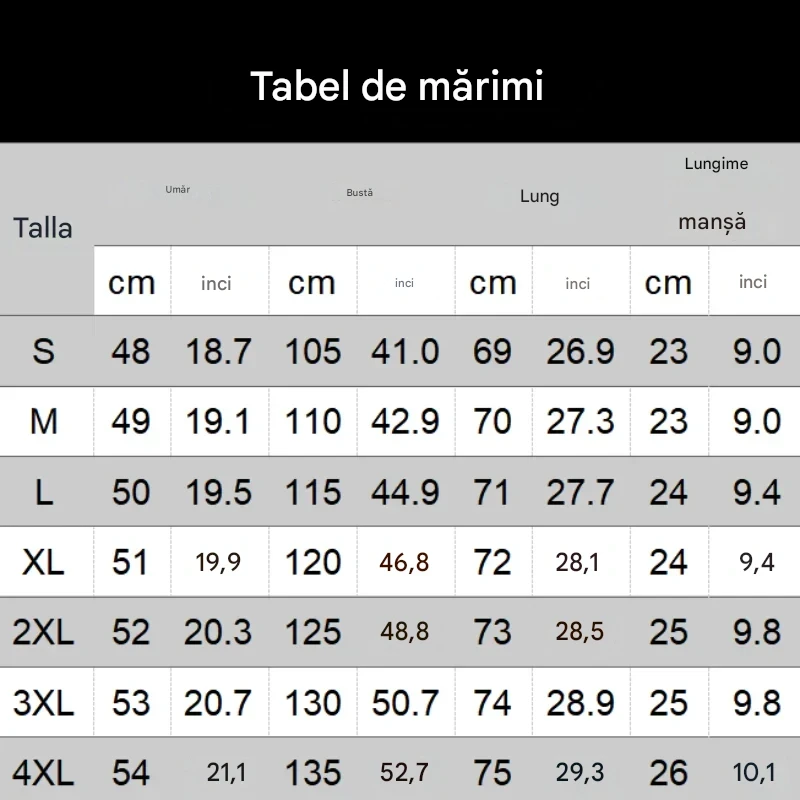Click sleeve inch value 10,1
The height and width of the screenshot is (800, 800).
tap(755, 772)
